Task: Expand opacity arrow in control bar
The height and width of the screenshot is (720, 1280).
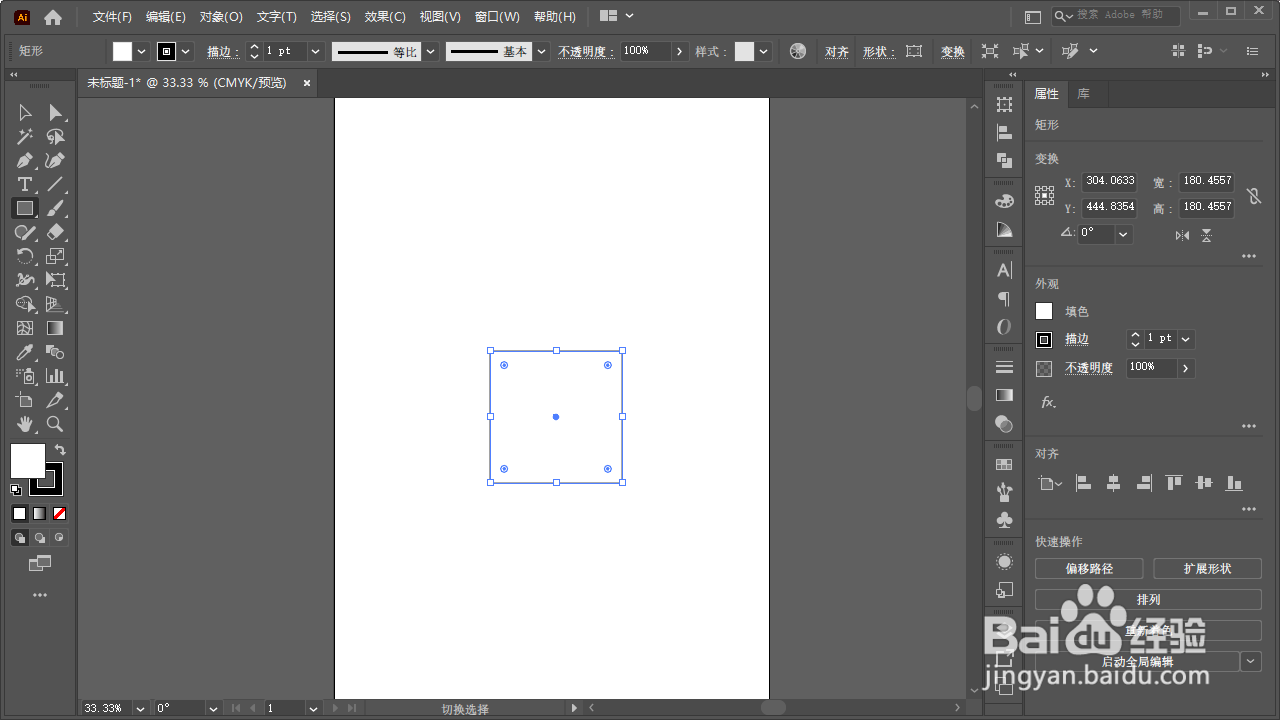Action: pos(680,51)
